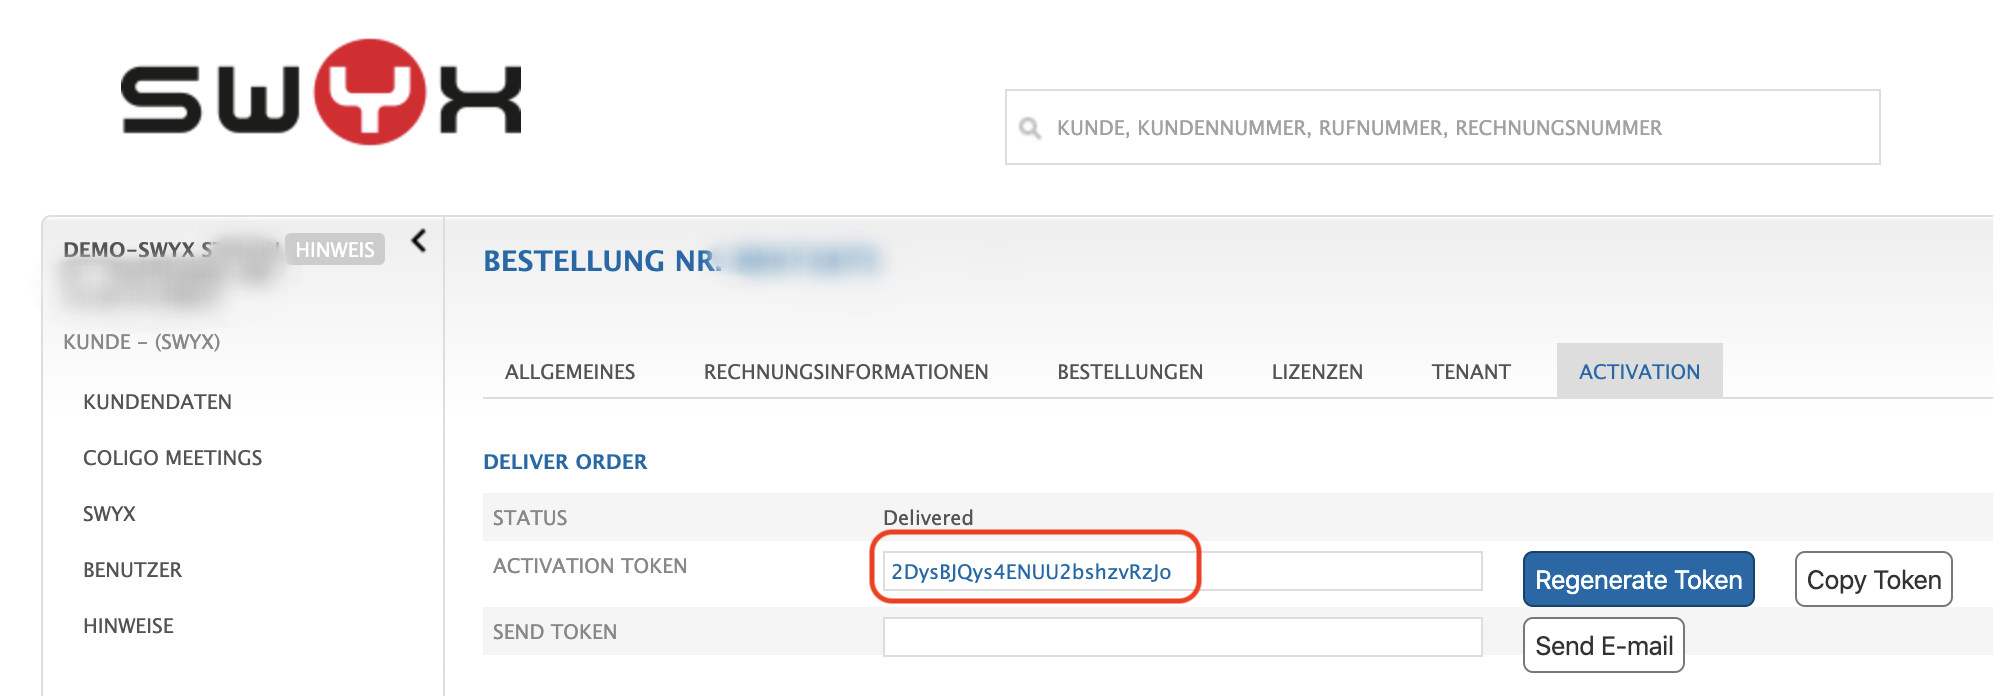Select the Activation tab
This screenshot has width=2015, height=696.
tap(1639, 372)
